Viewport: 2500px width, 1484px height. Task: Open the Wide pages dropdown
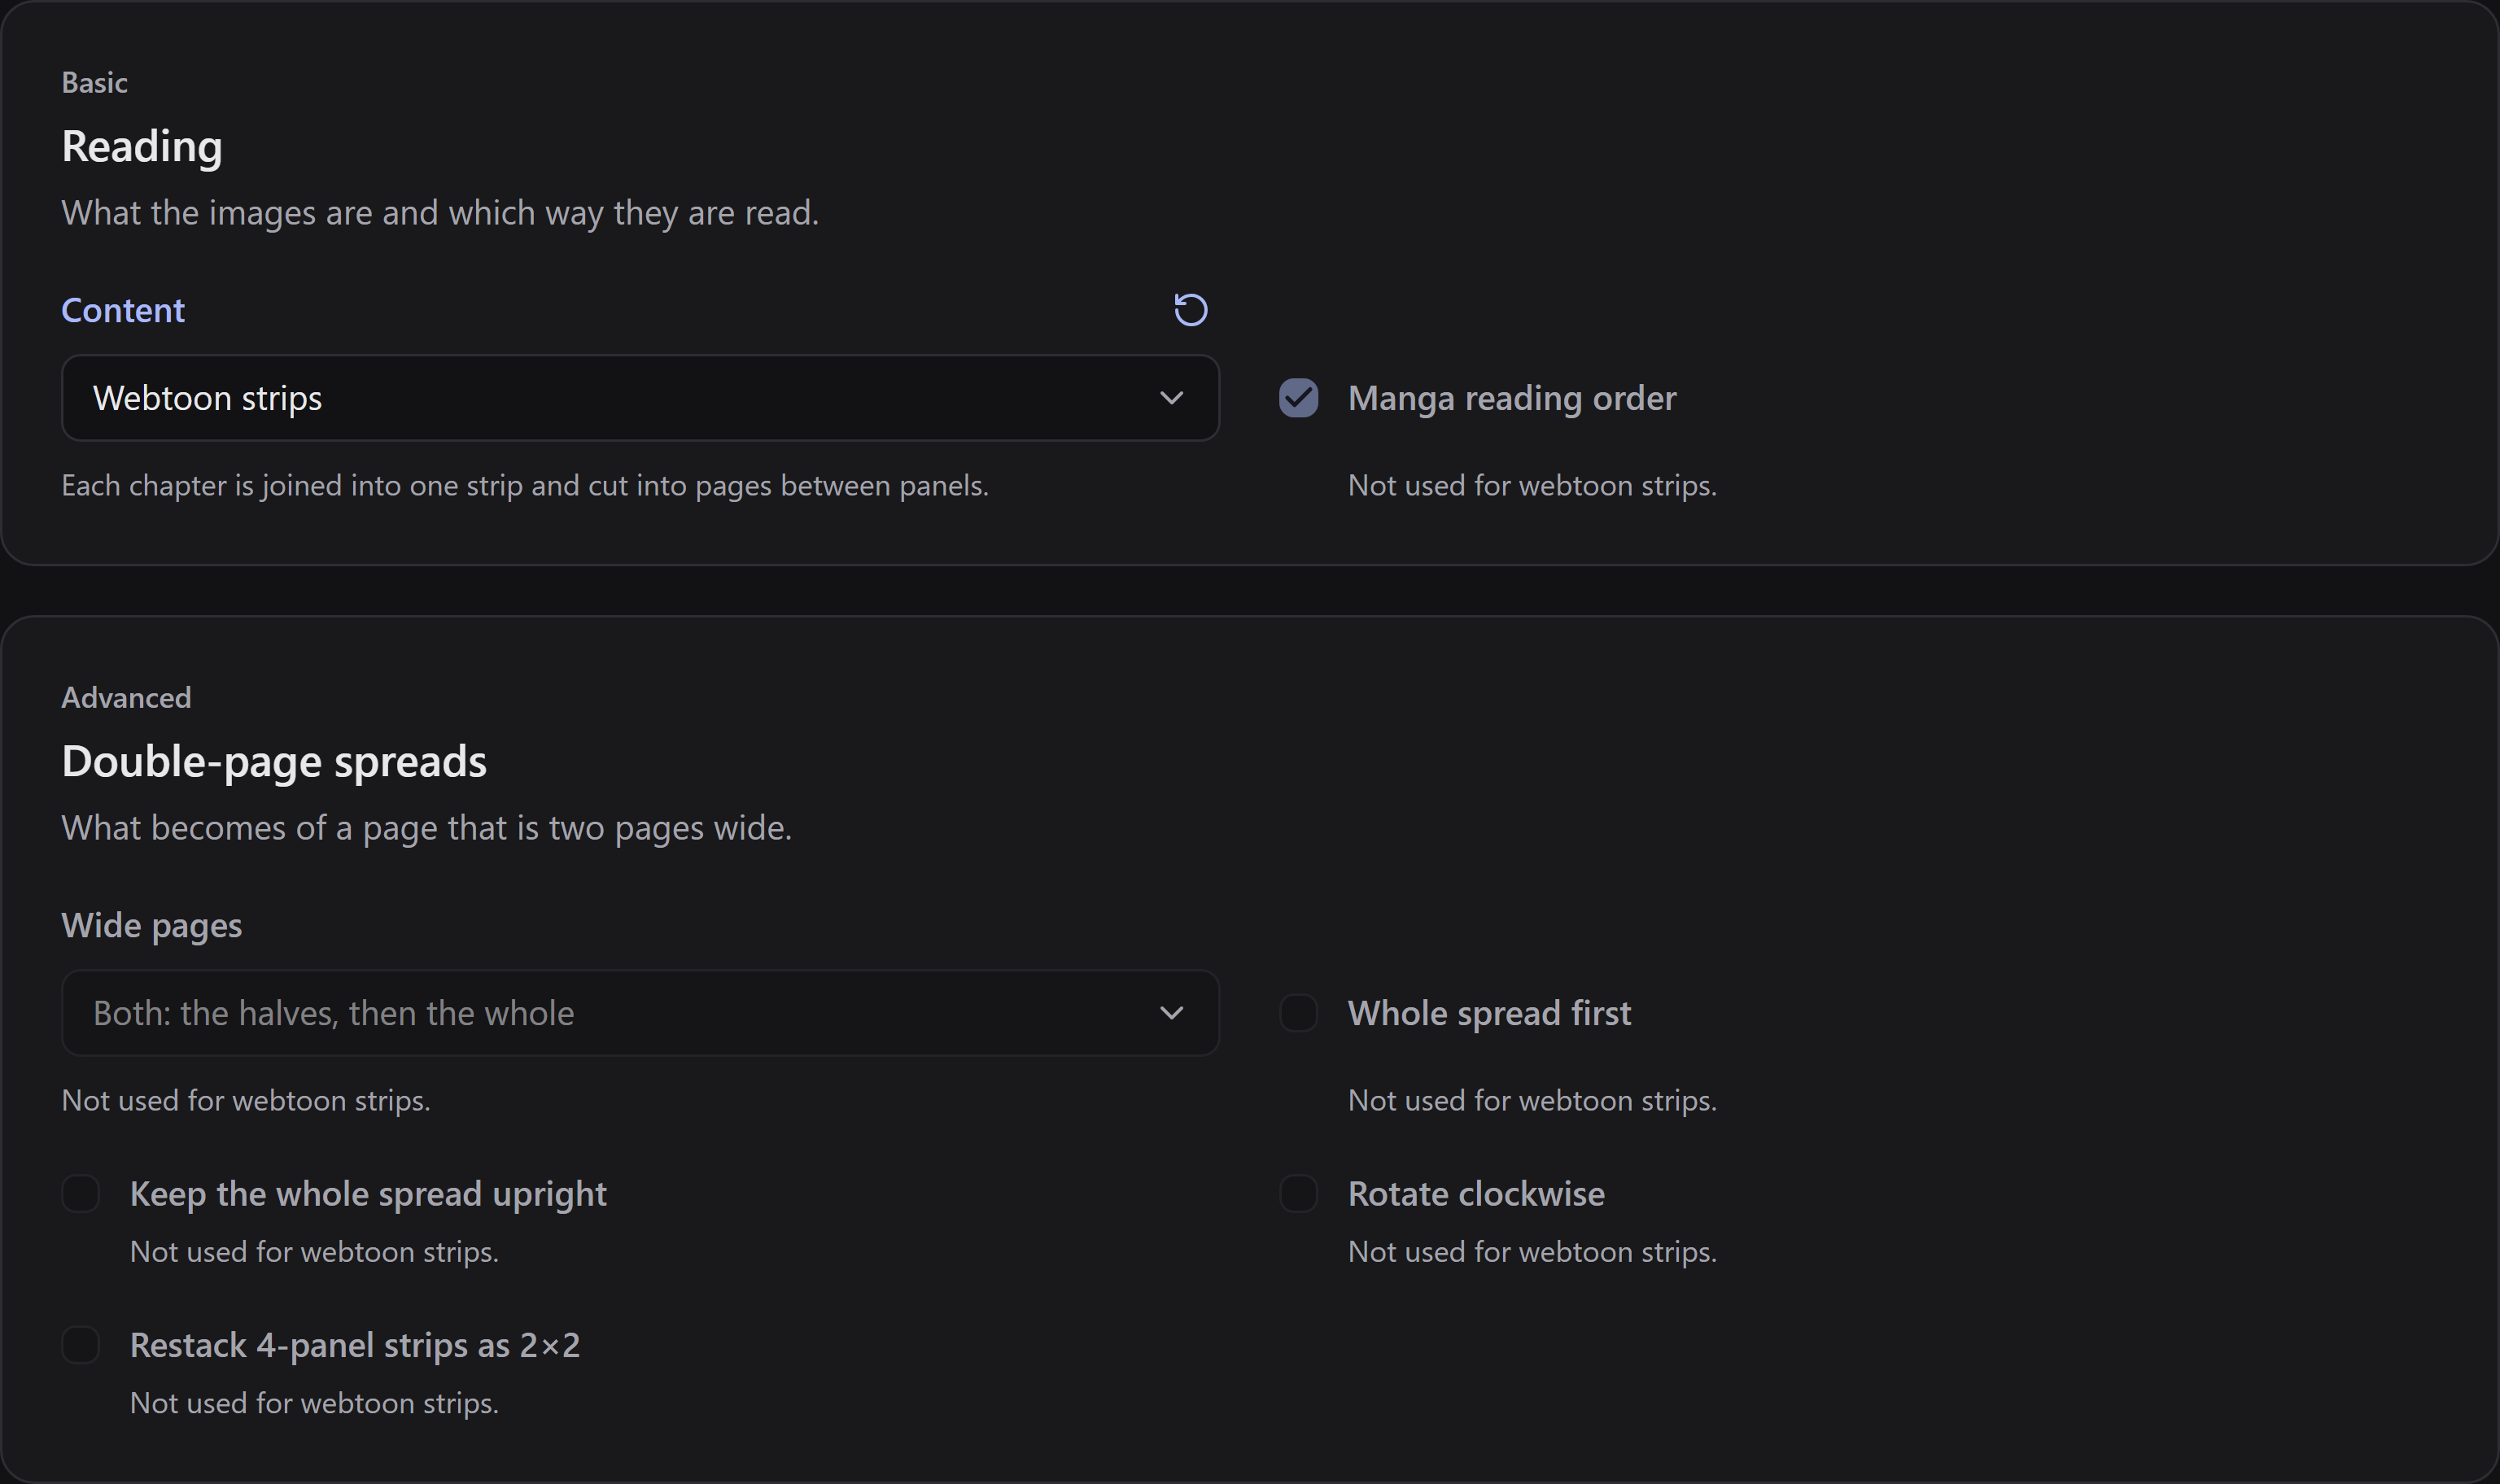coord(640,1013)
